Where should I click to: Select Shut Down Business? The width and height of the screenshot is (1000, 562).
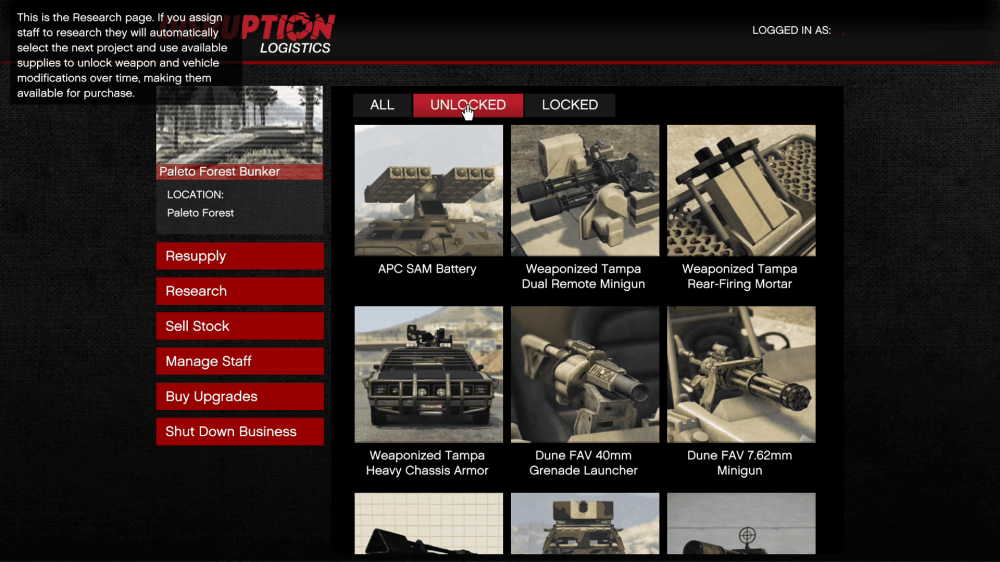240,431
